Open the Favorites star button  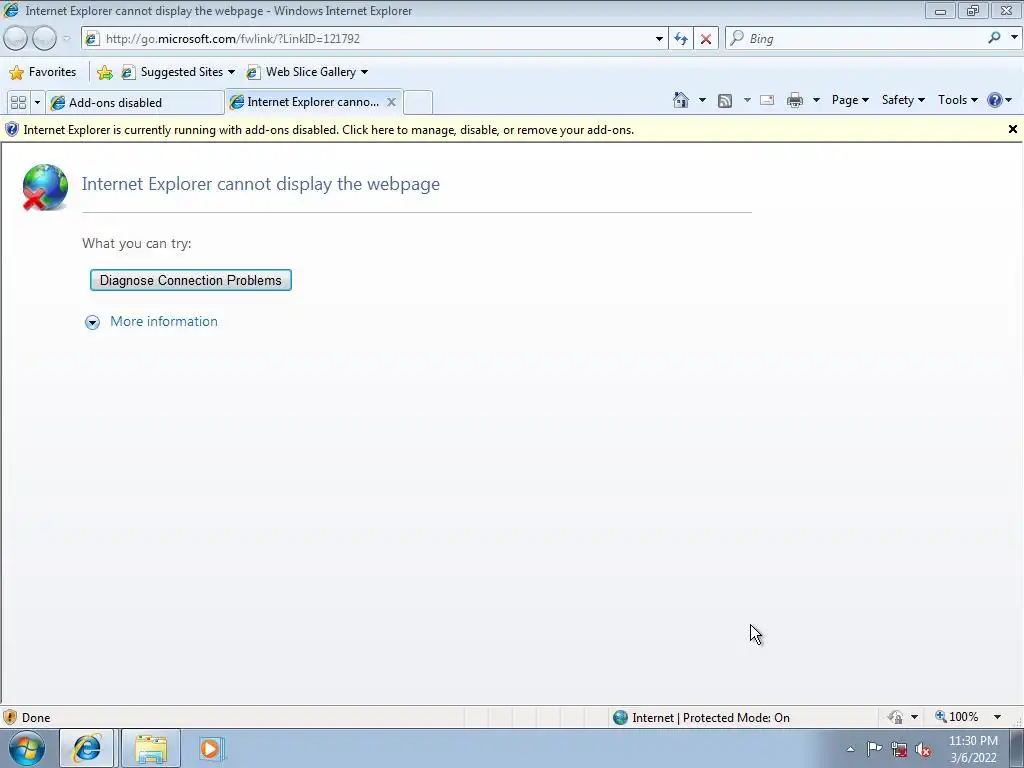click(43, 72)
